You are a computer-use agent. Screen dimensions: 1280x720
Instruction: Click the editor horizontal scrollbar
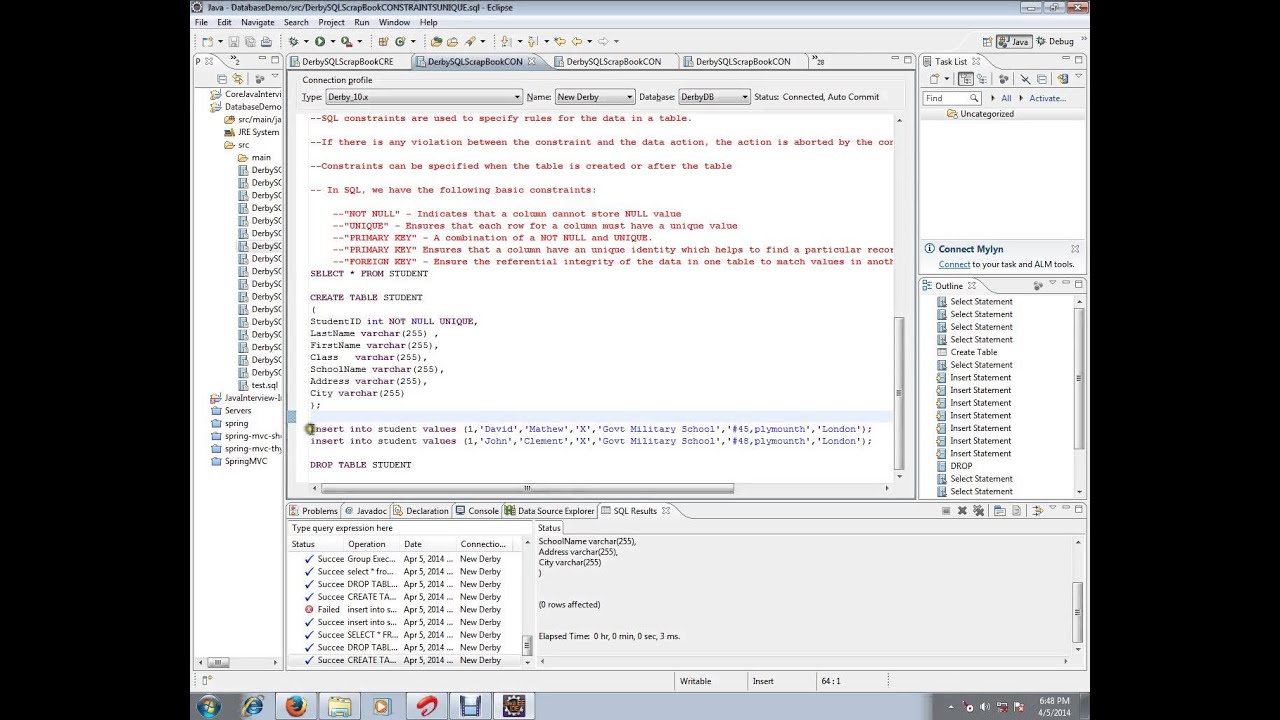coord(528,489)
